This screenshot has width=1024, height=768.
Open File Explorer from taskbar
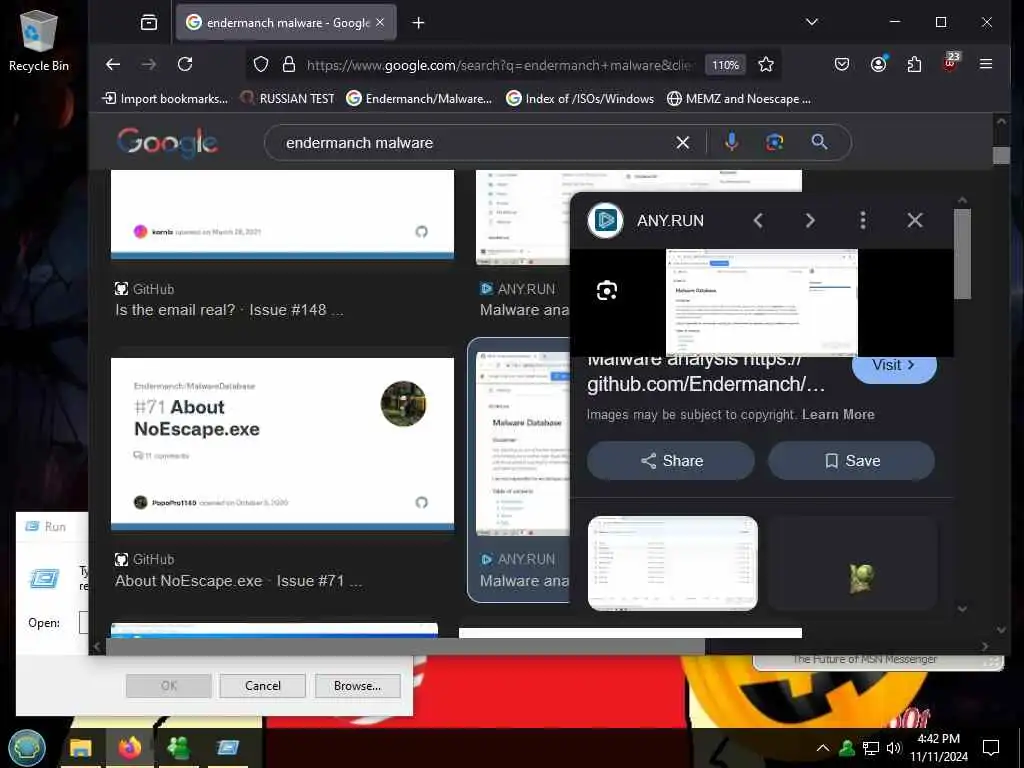pos(80,748)
